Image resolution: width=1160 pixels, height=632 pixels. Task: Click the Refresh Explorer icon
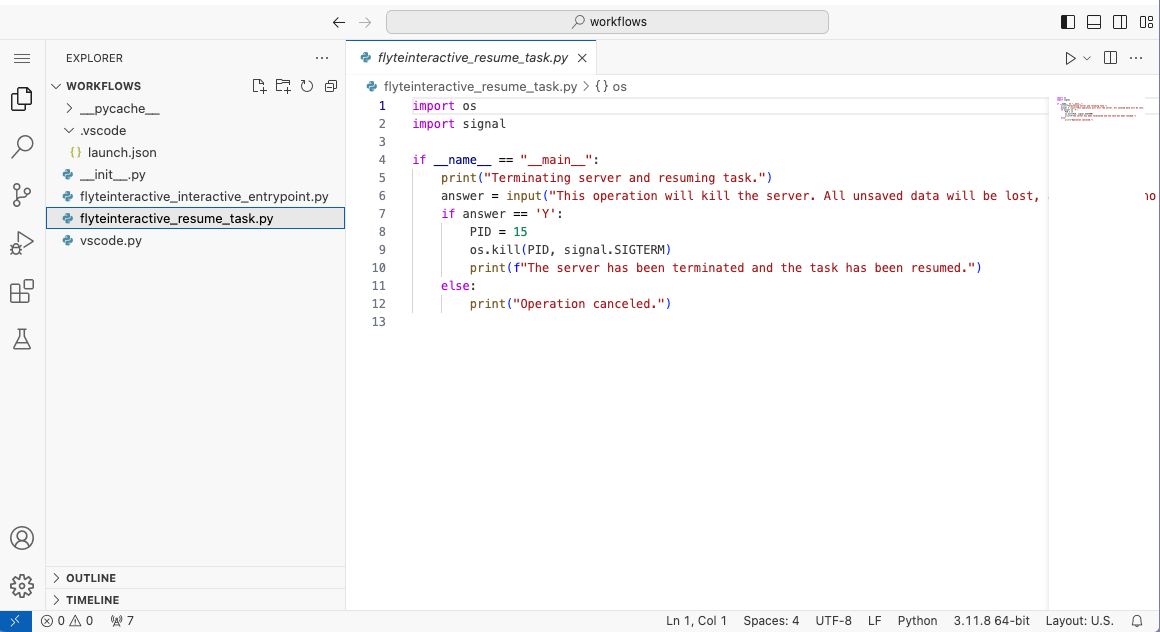click(x=307, y=86)
